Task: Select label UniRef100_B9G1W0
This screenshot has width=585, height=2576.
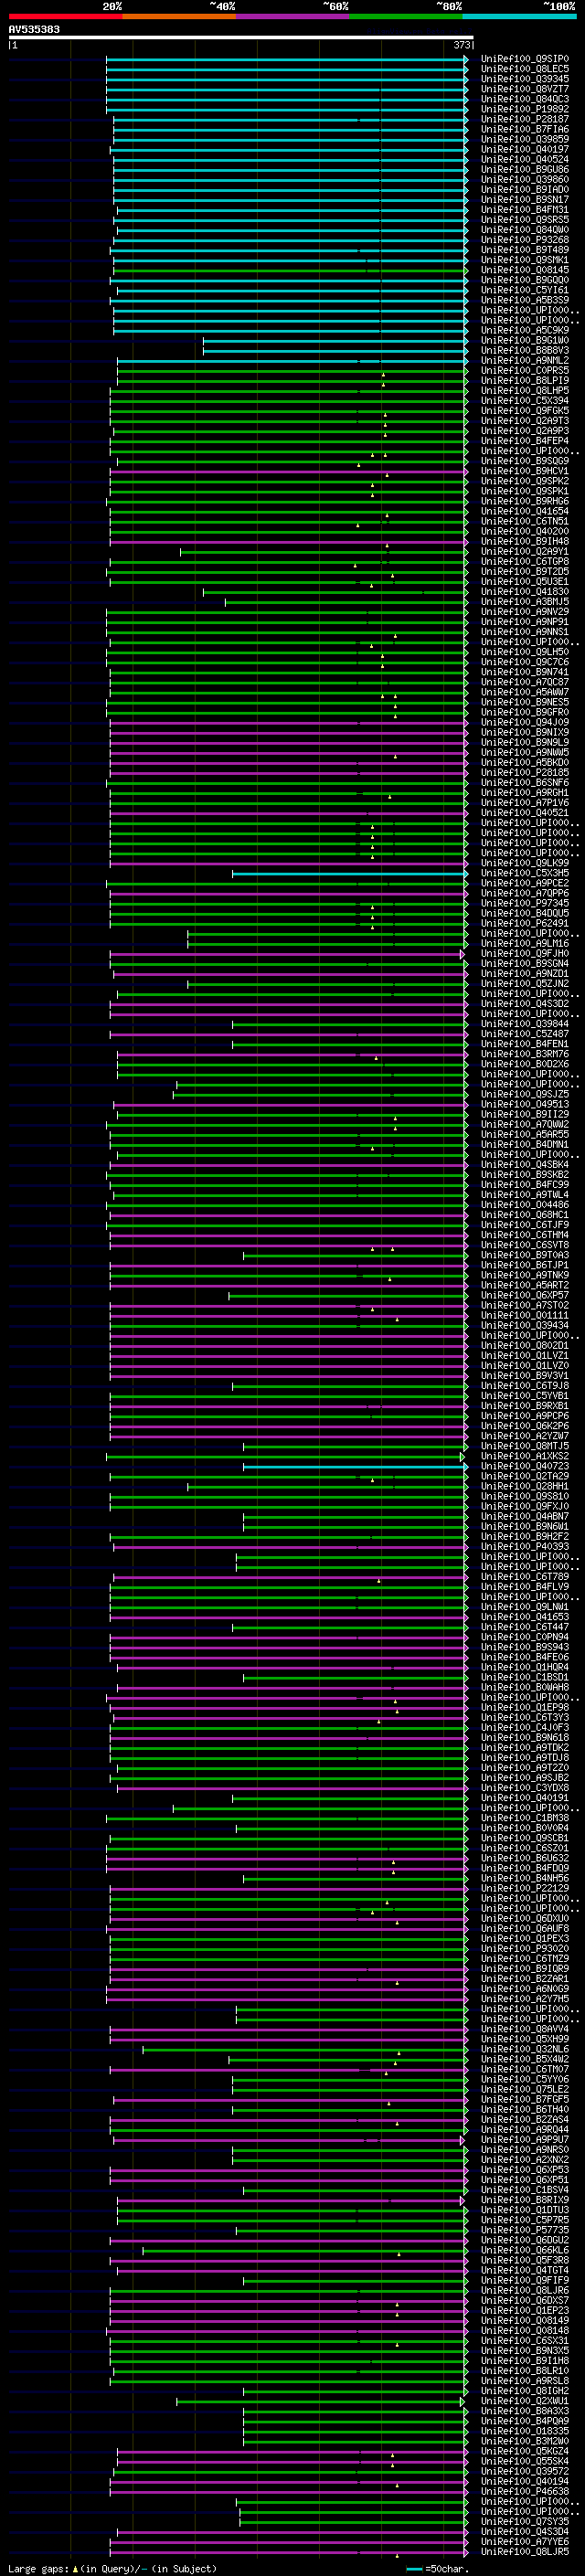Action: pos(525,340)
